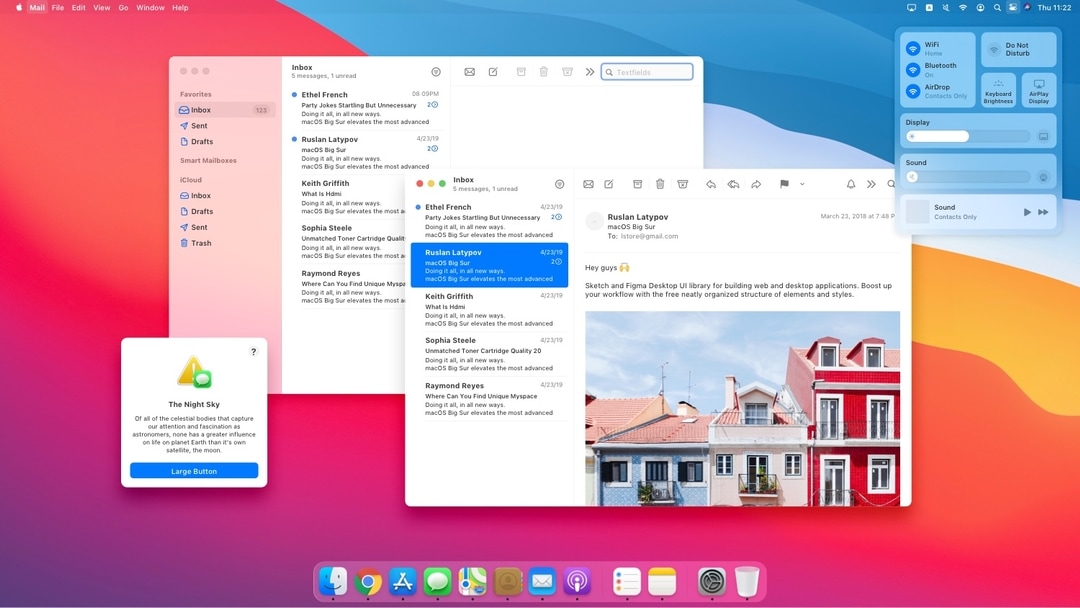Open the flag color dropdown

[802, 184]
